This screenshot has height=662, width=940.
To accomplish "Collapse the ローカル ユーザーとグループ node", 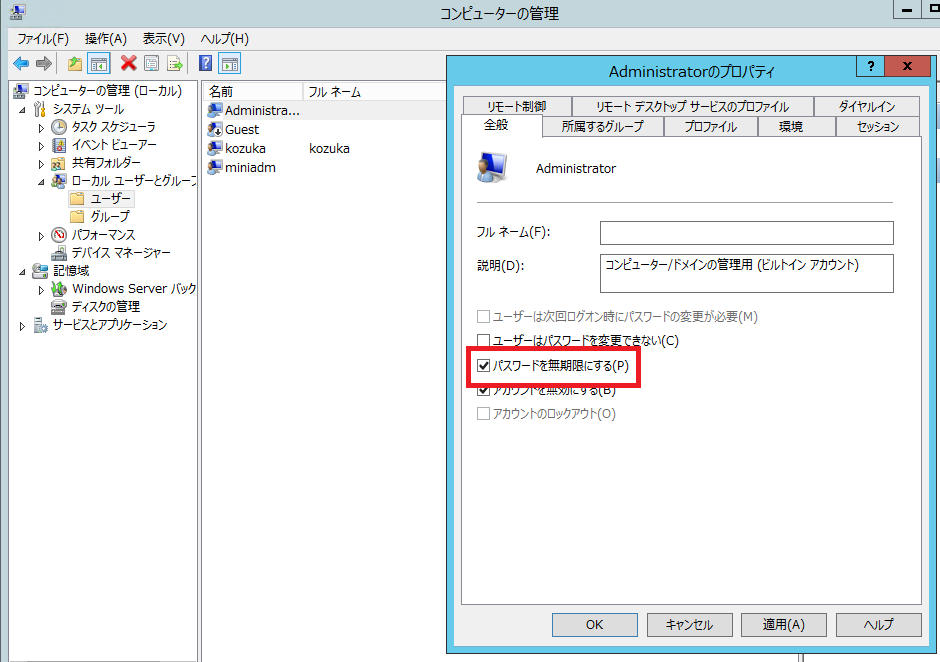I will (41, 181).
